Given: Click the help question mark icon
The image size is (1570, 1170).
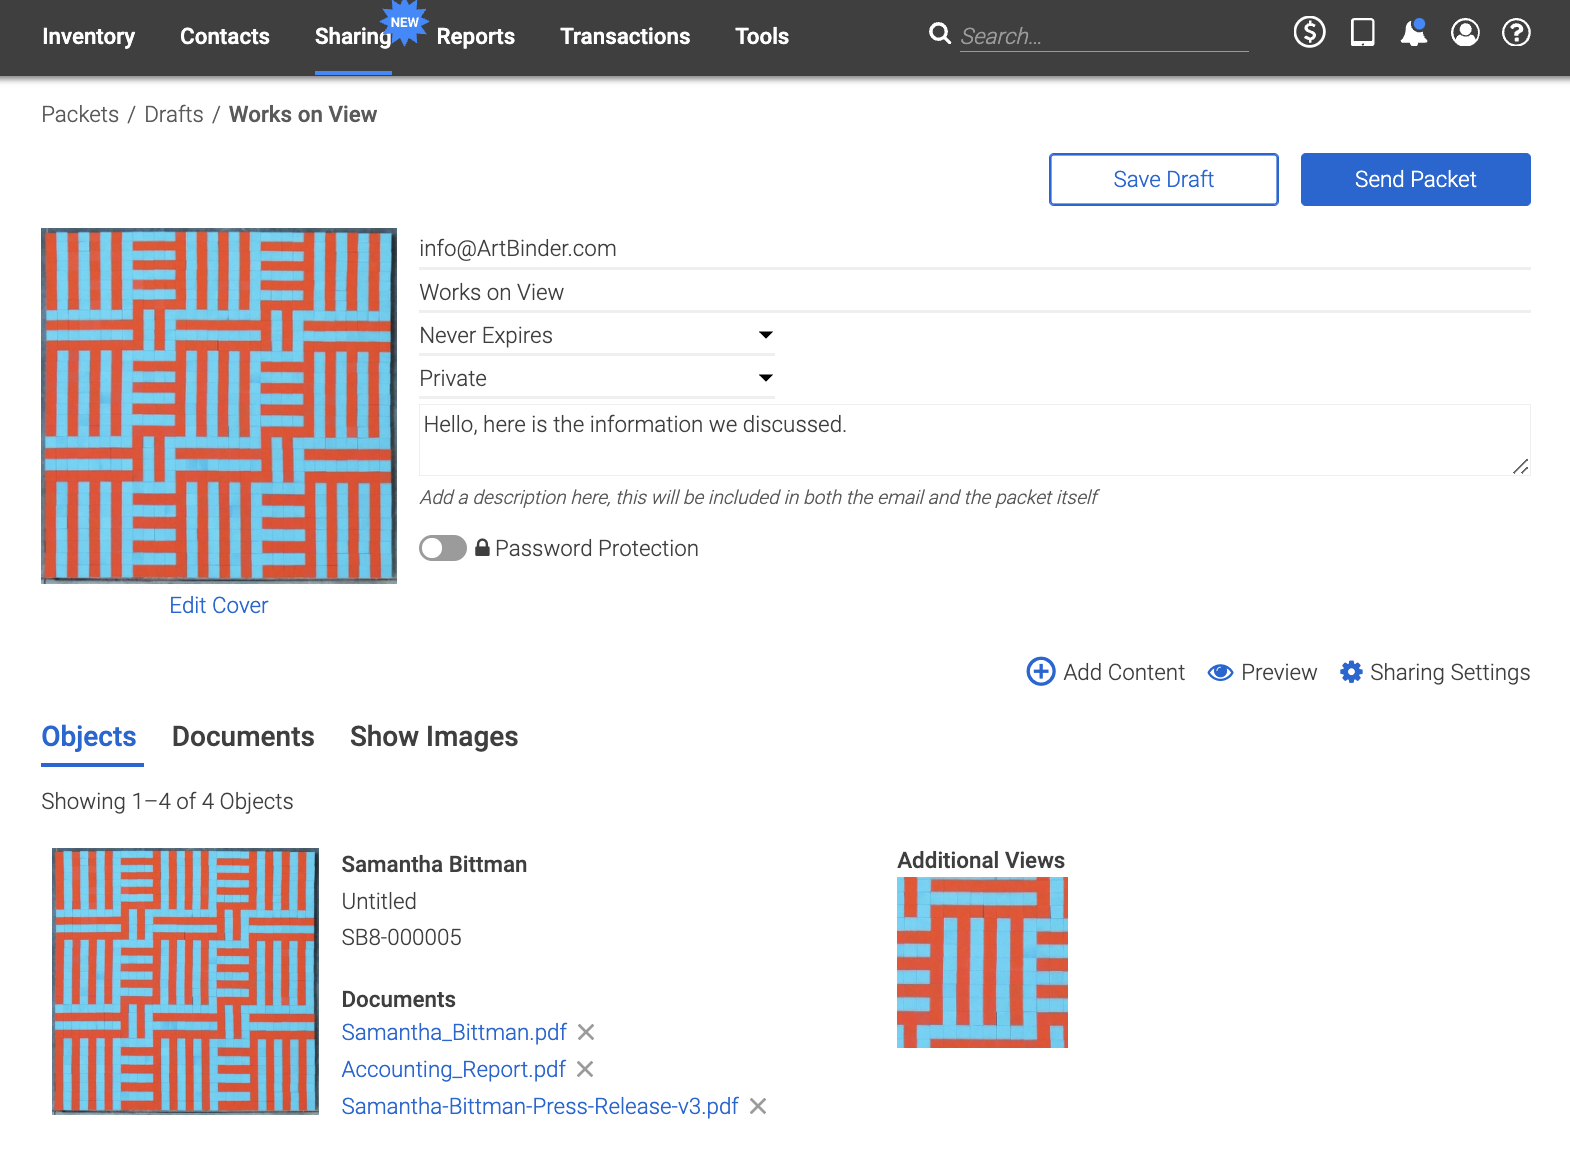Looking at the screenshot, I should click(1516, 33).
